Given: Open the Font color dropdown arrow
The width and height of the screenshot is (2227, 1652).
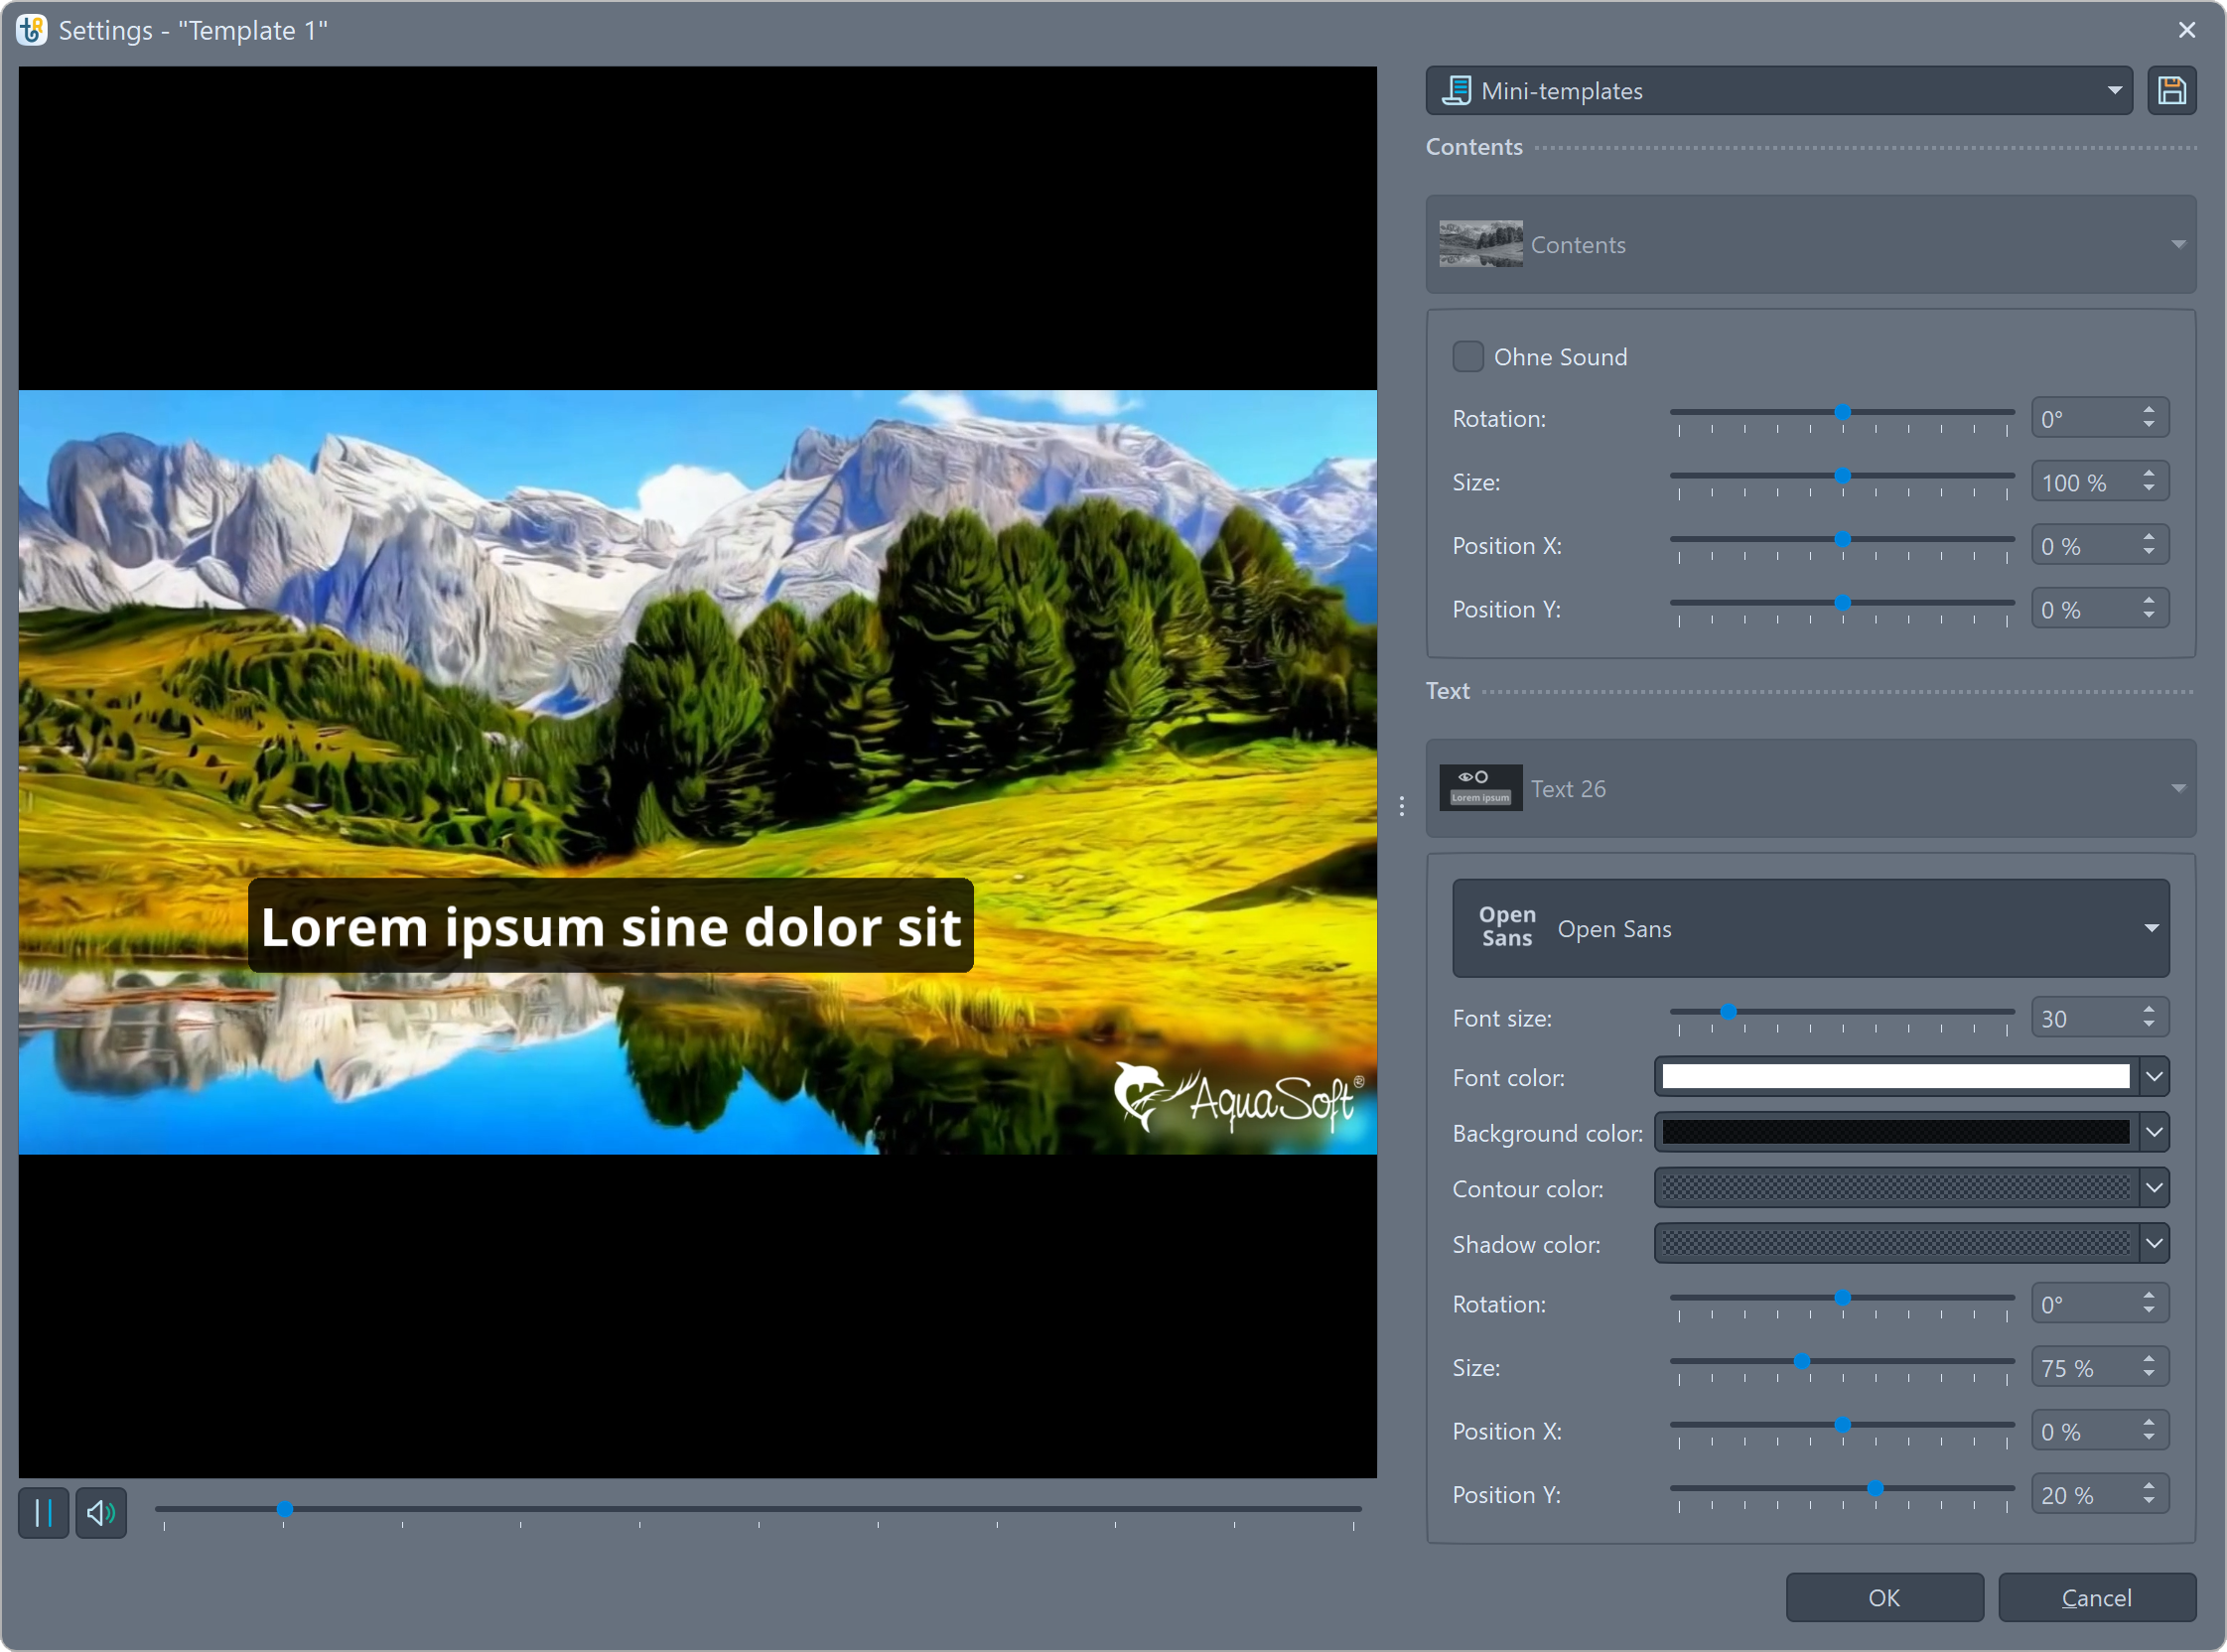Looking at the screenshot, I should [2154, 1077].
